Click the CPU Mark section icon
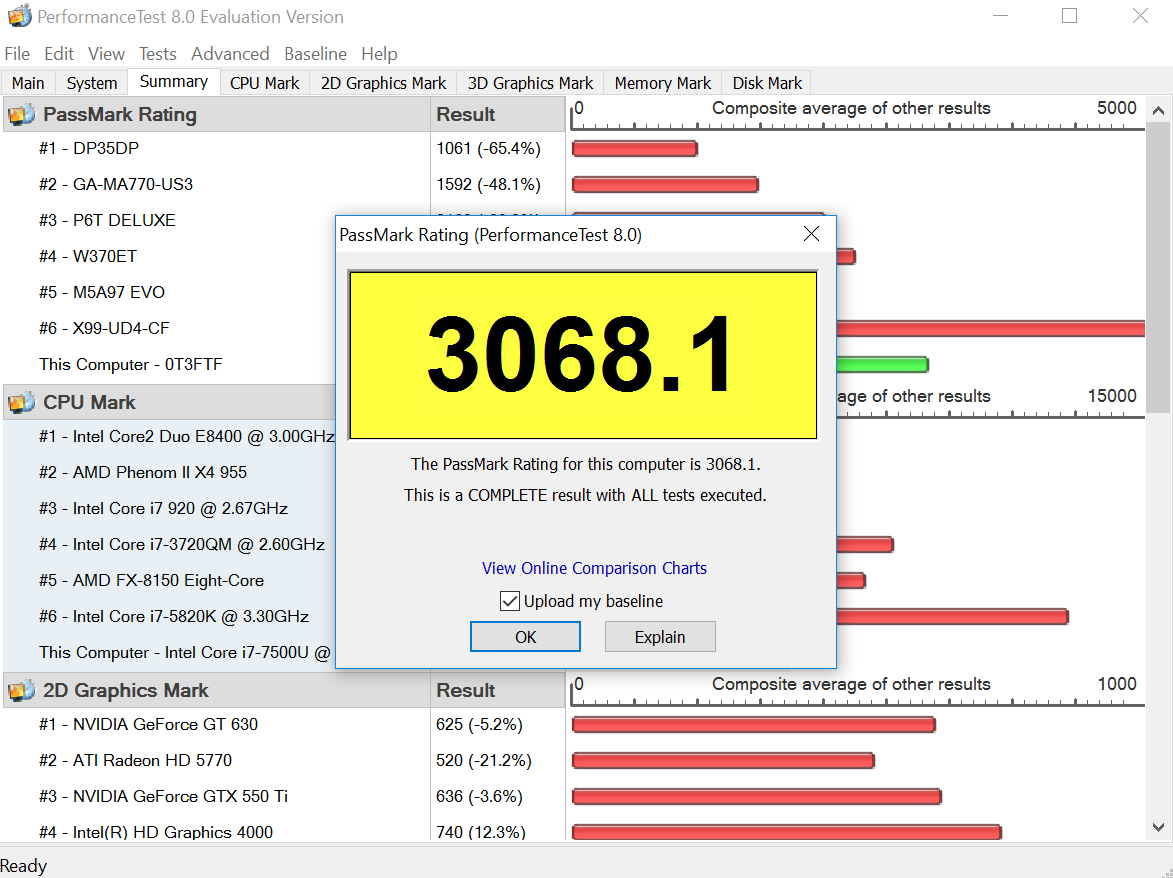The width and height of the screenshot is (1173, 878). click(21, 402)
